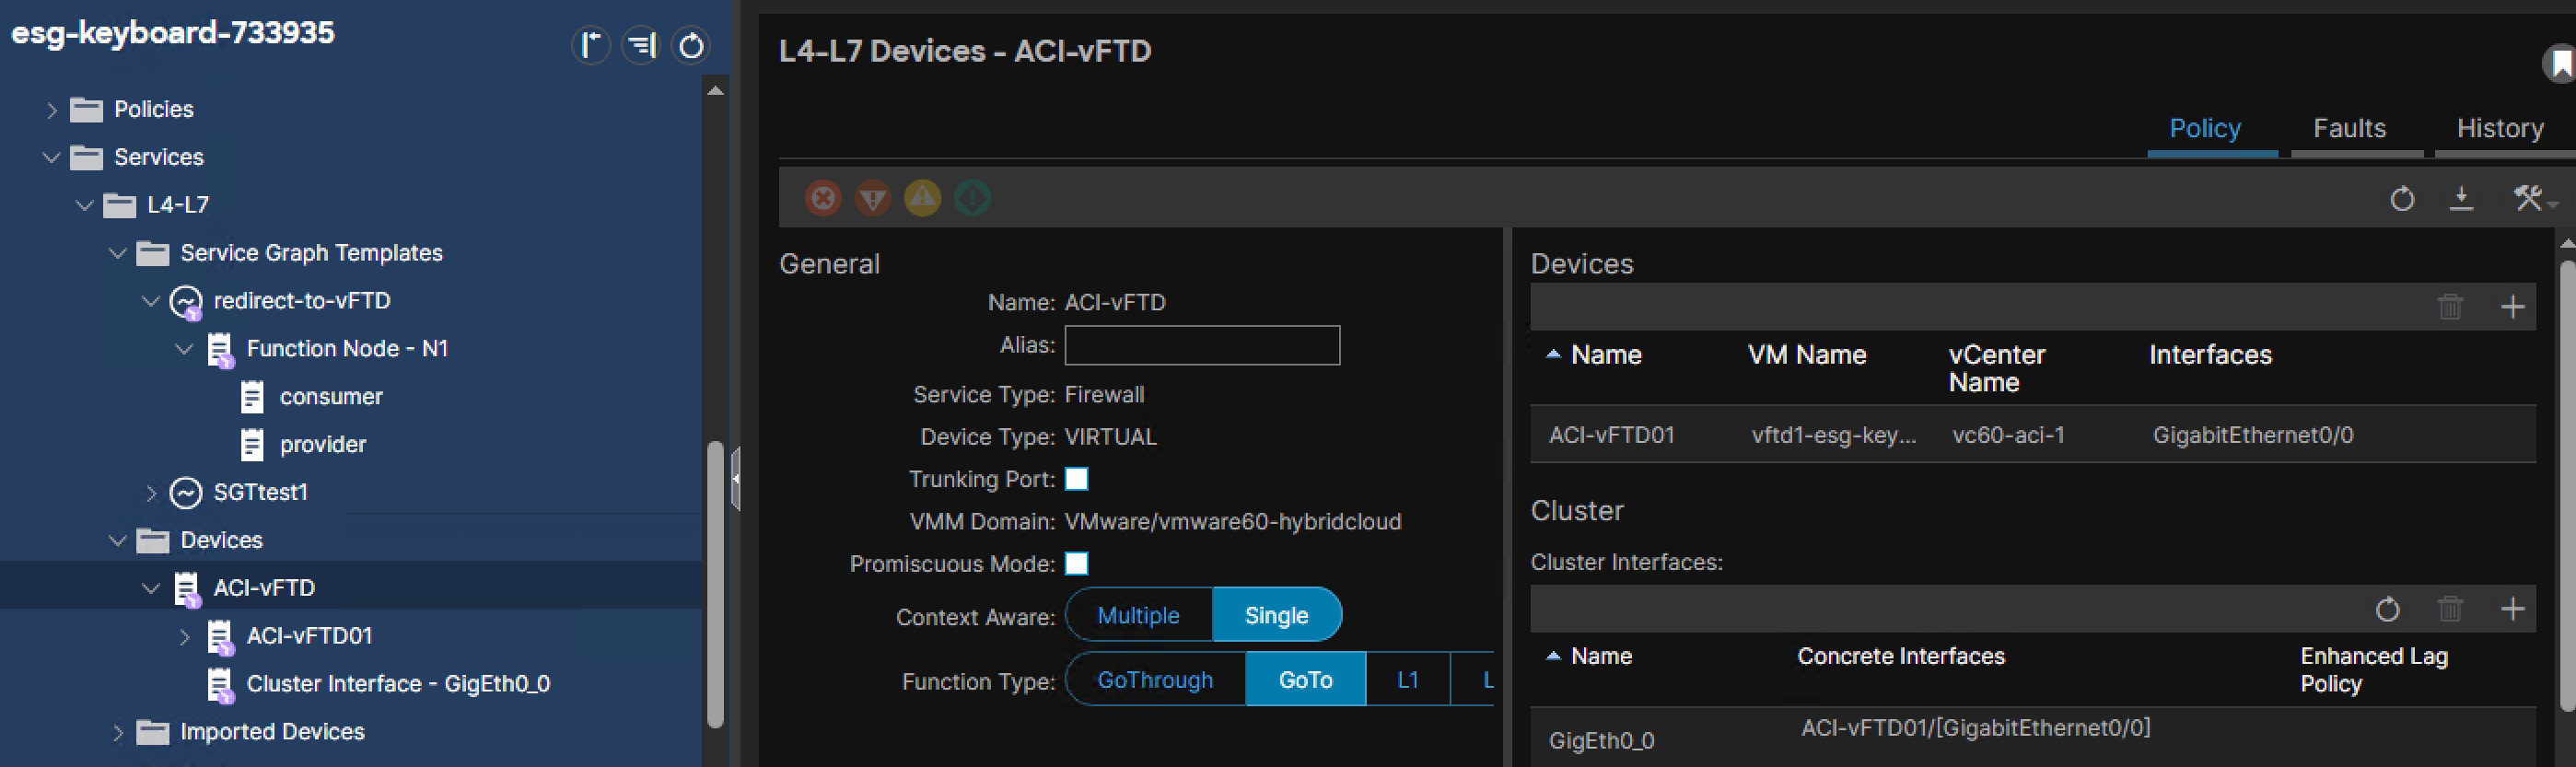This screenshot has height=767, width=2576.
Task: Expand the SGTtest1 node
Action: coord(151,493)
